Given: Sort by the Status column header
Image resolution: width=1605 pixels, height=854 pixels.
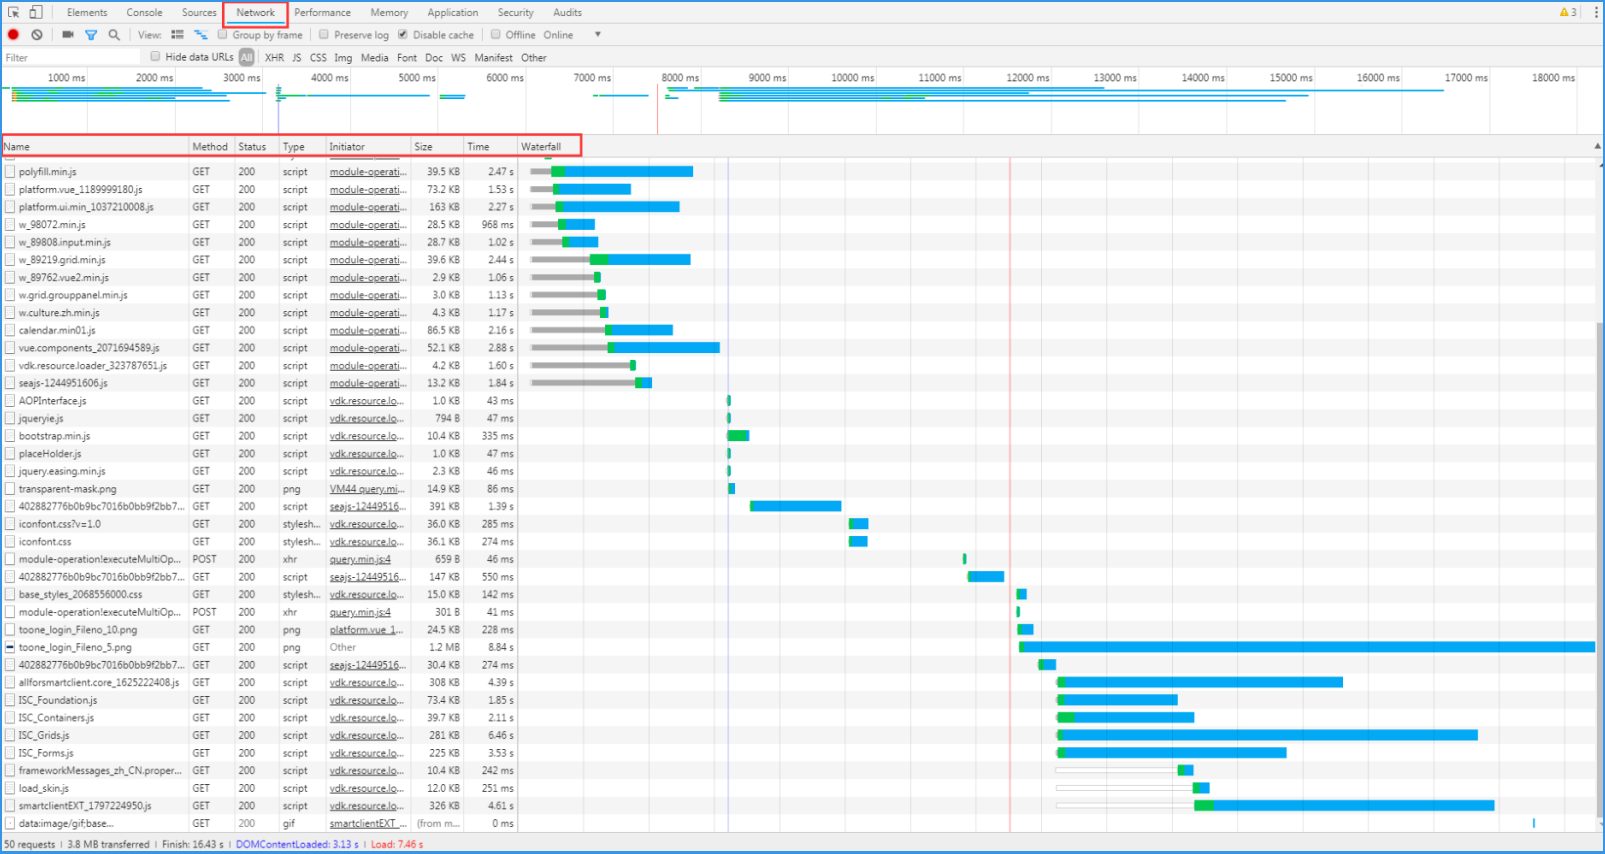Looking at the screenshot, I should (256, 146).
